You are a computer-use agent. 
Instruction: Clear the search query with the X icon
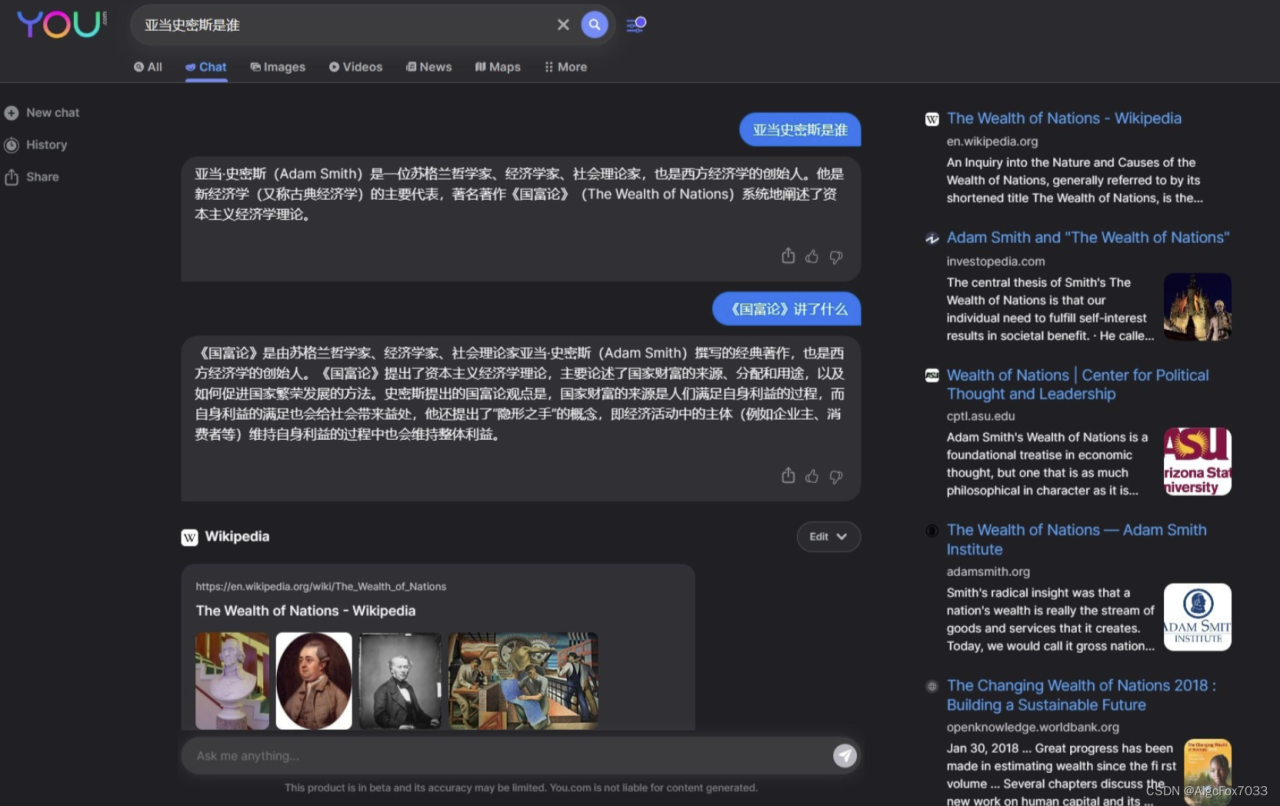[563, 25]
